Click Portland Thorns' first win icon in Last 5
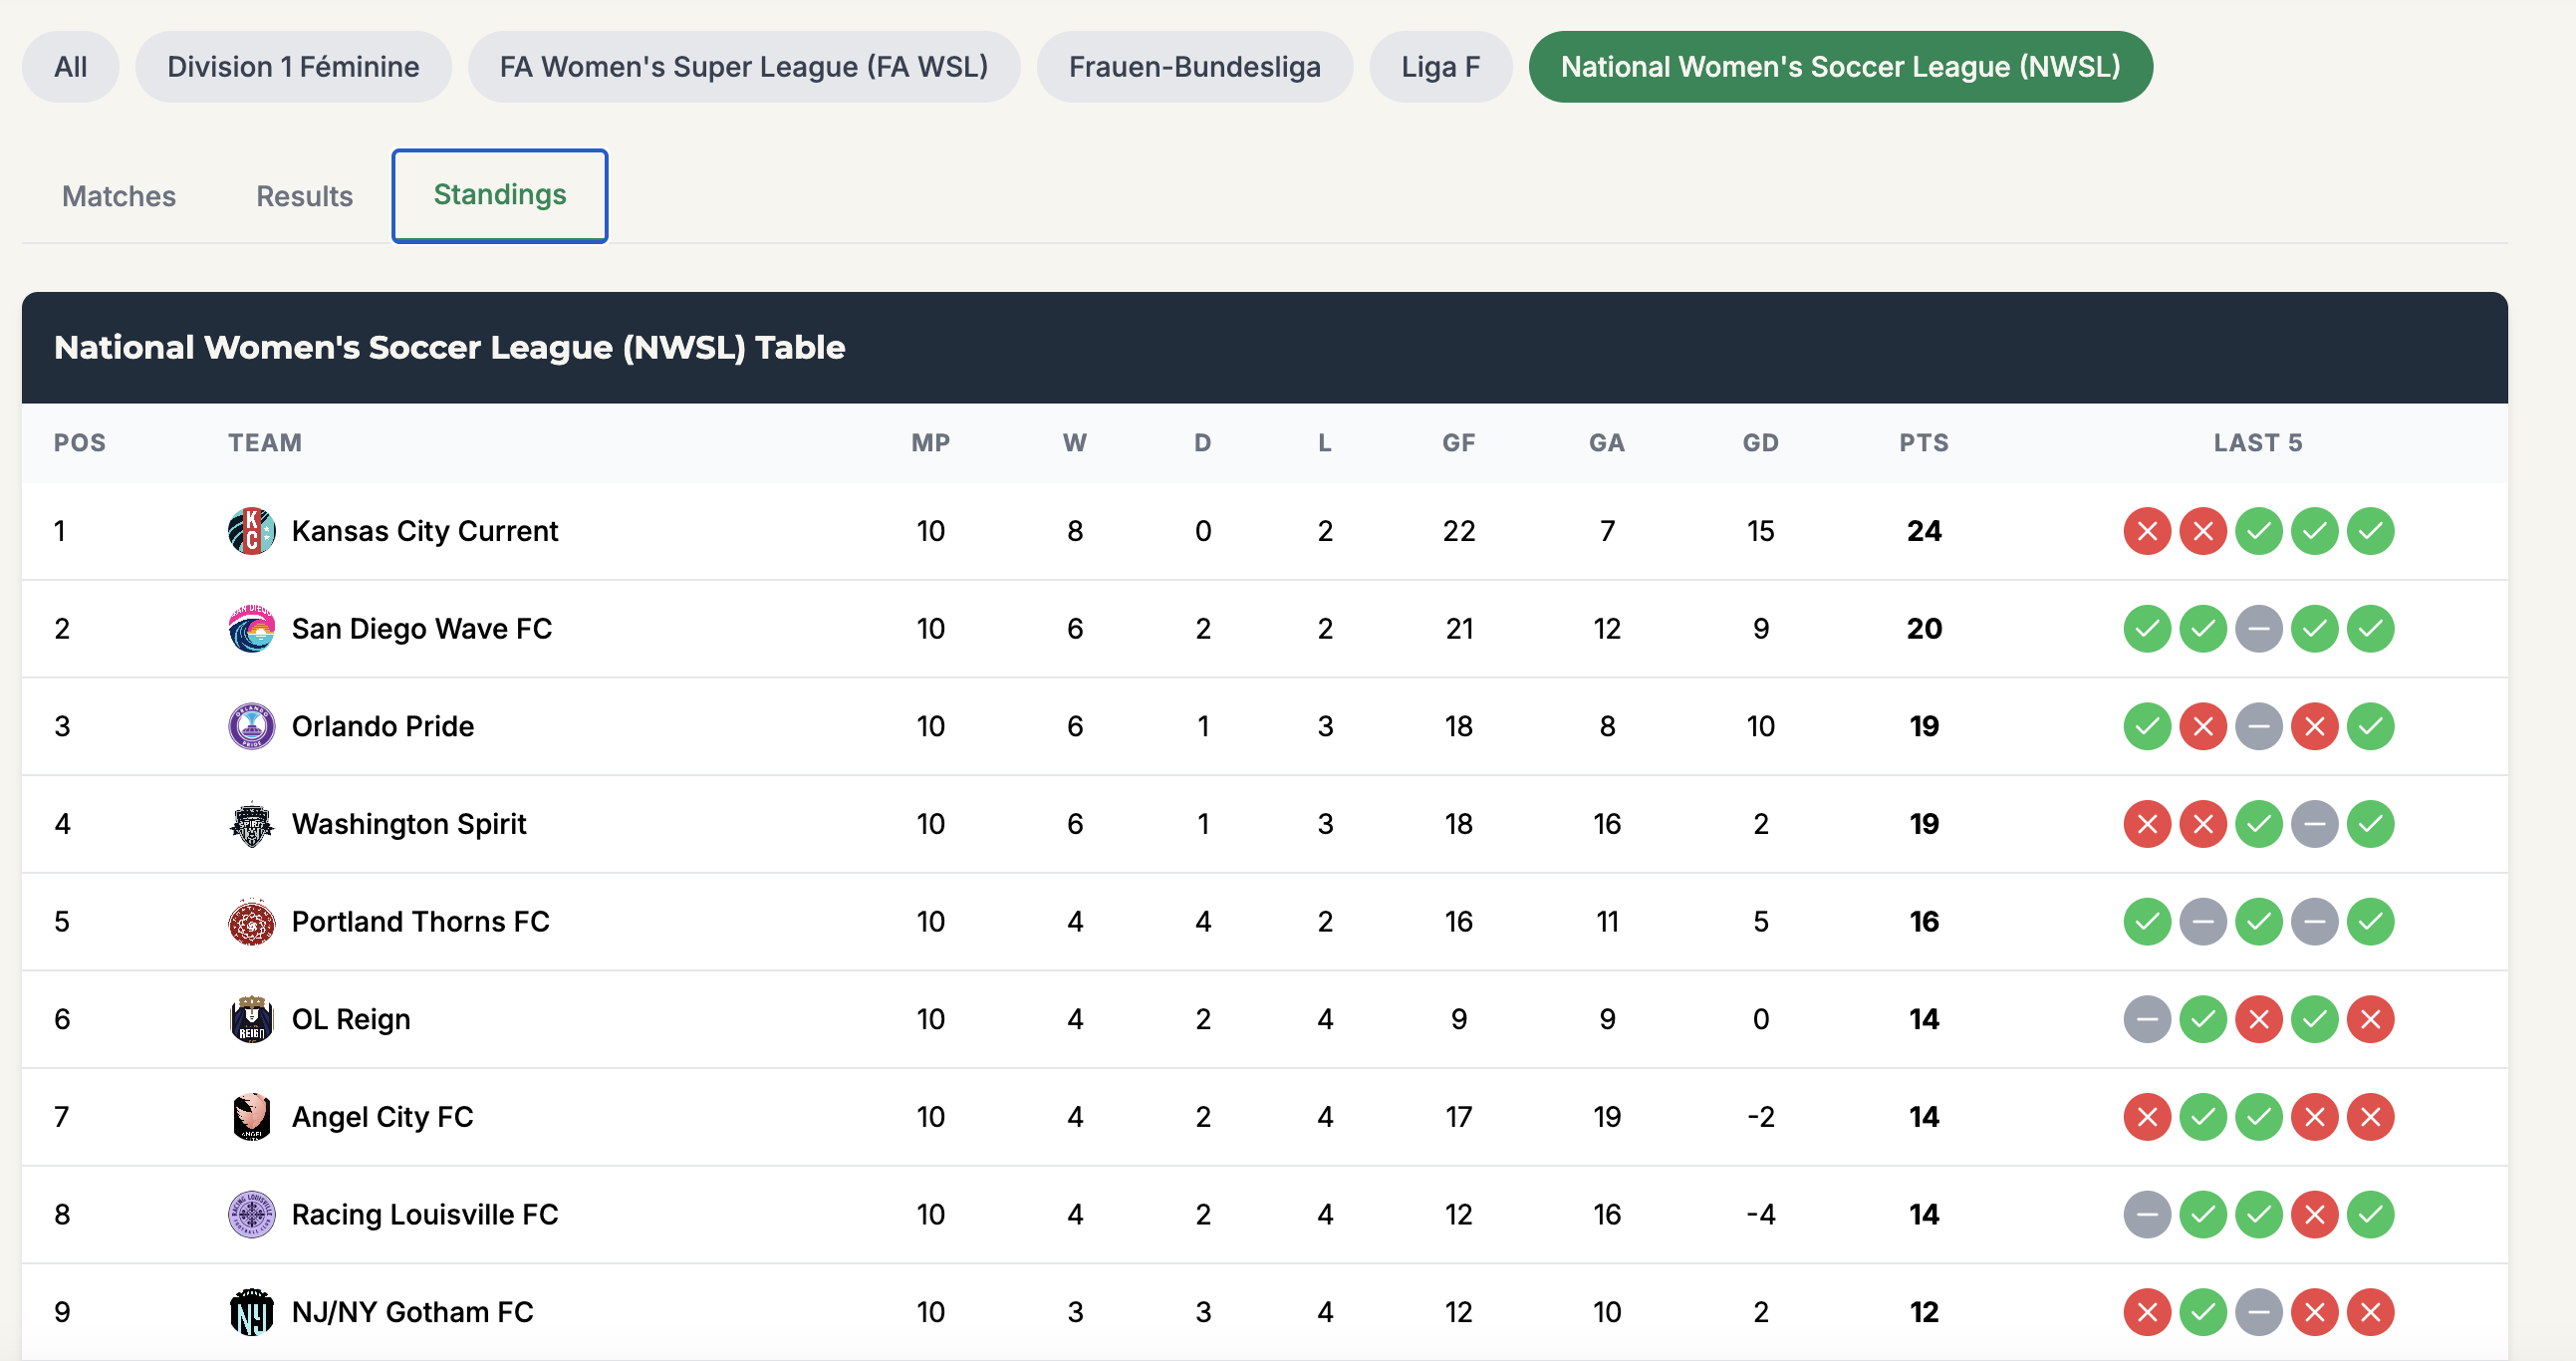The height and width of the screenshot is (1361, 2576). pyautogui.click(x=2147, y=922)
